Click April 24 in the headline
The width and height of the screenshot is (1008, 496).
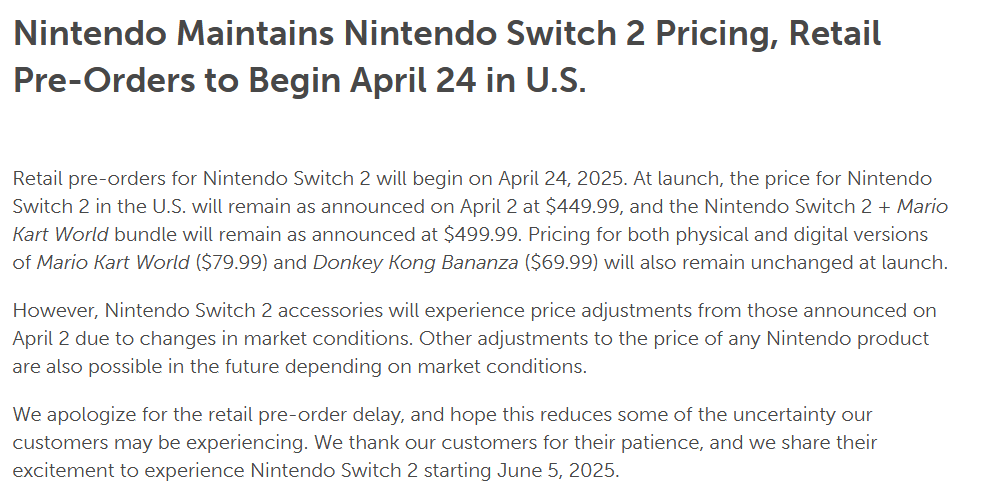(413, 80)
